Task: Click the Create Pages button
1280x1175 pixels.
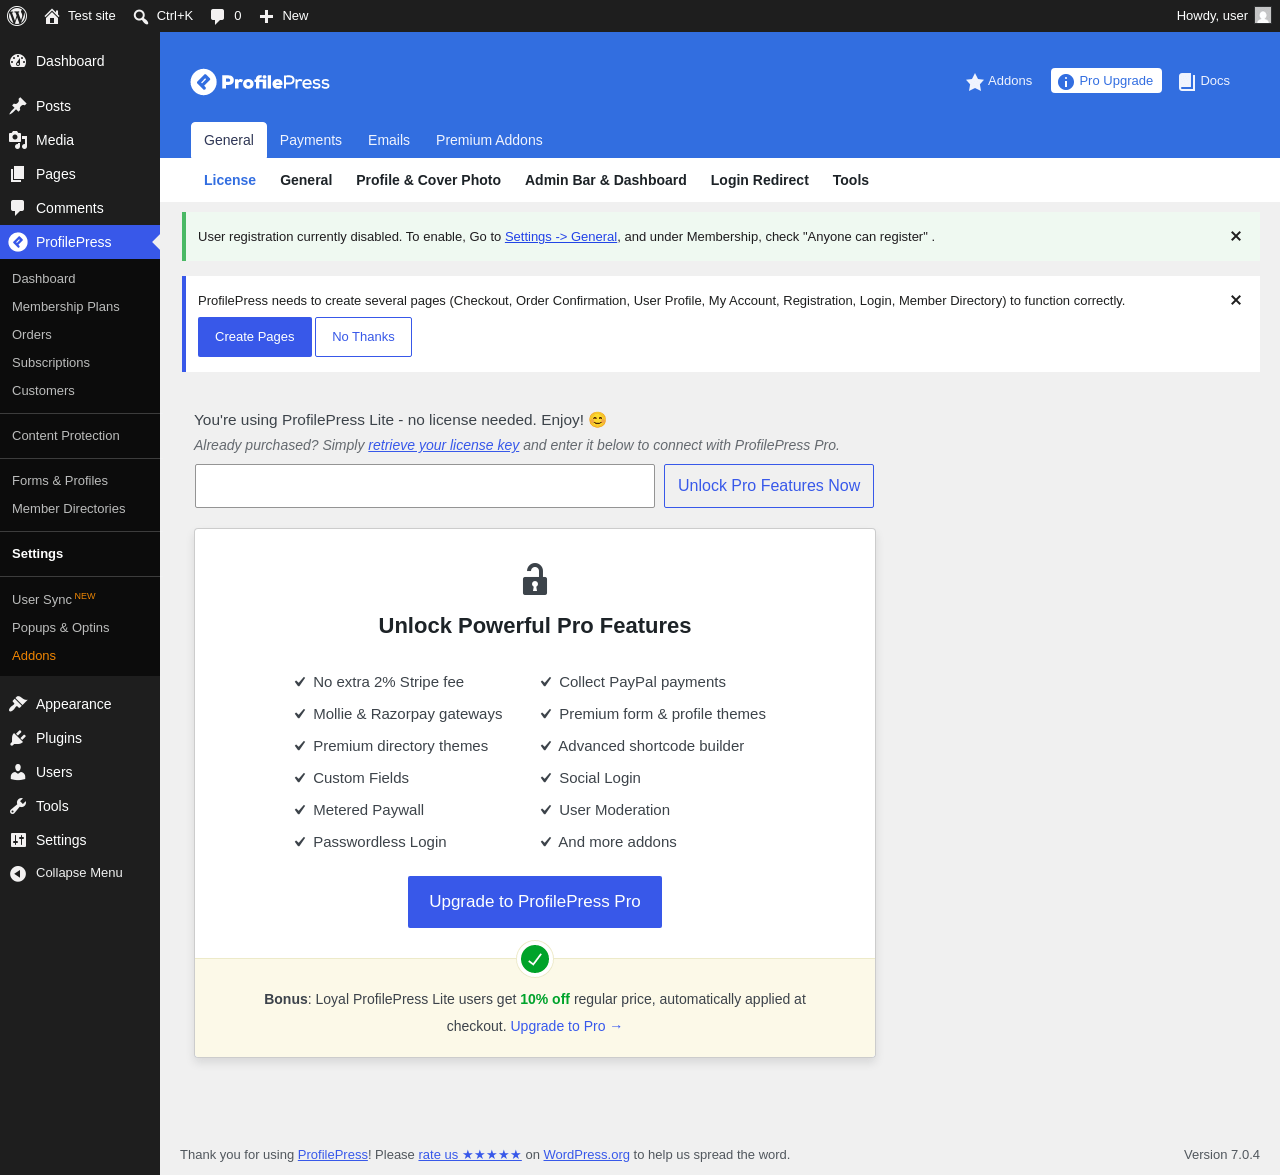Action: pos(255,337)
